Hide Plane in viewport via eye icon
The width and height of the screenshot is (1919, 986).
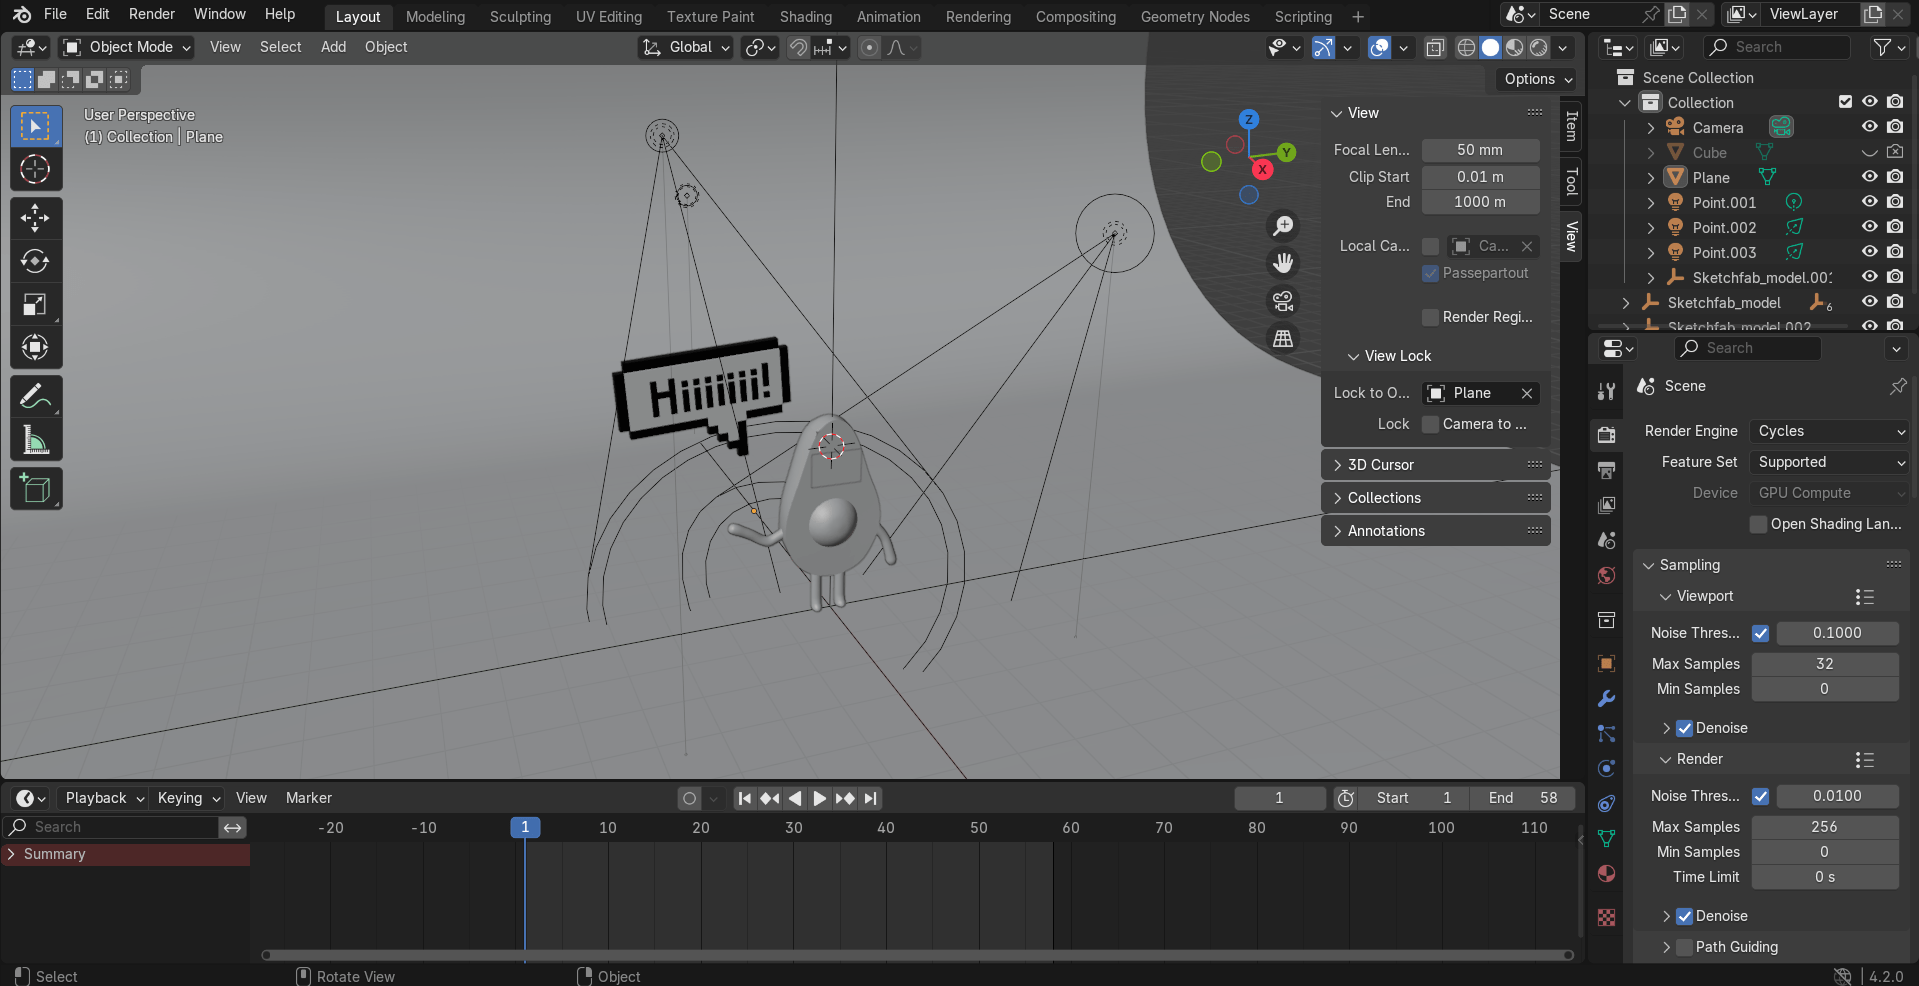click(x=1869, y=177)
